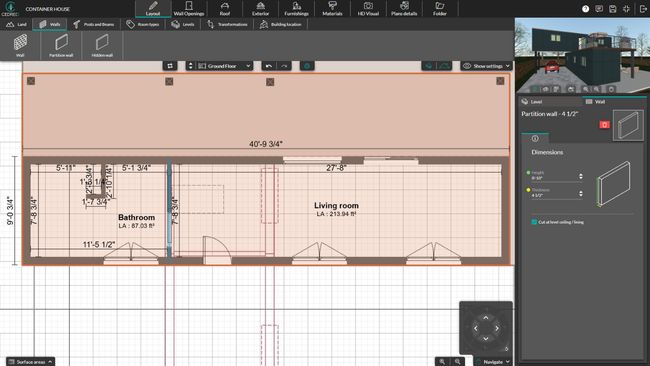The height and width of the screenshot is (366, 650).
Task: Open the Building location tool
Action: [x=281, y=24]
